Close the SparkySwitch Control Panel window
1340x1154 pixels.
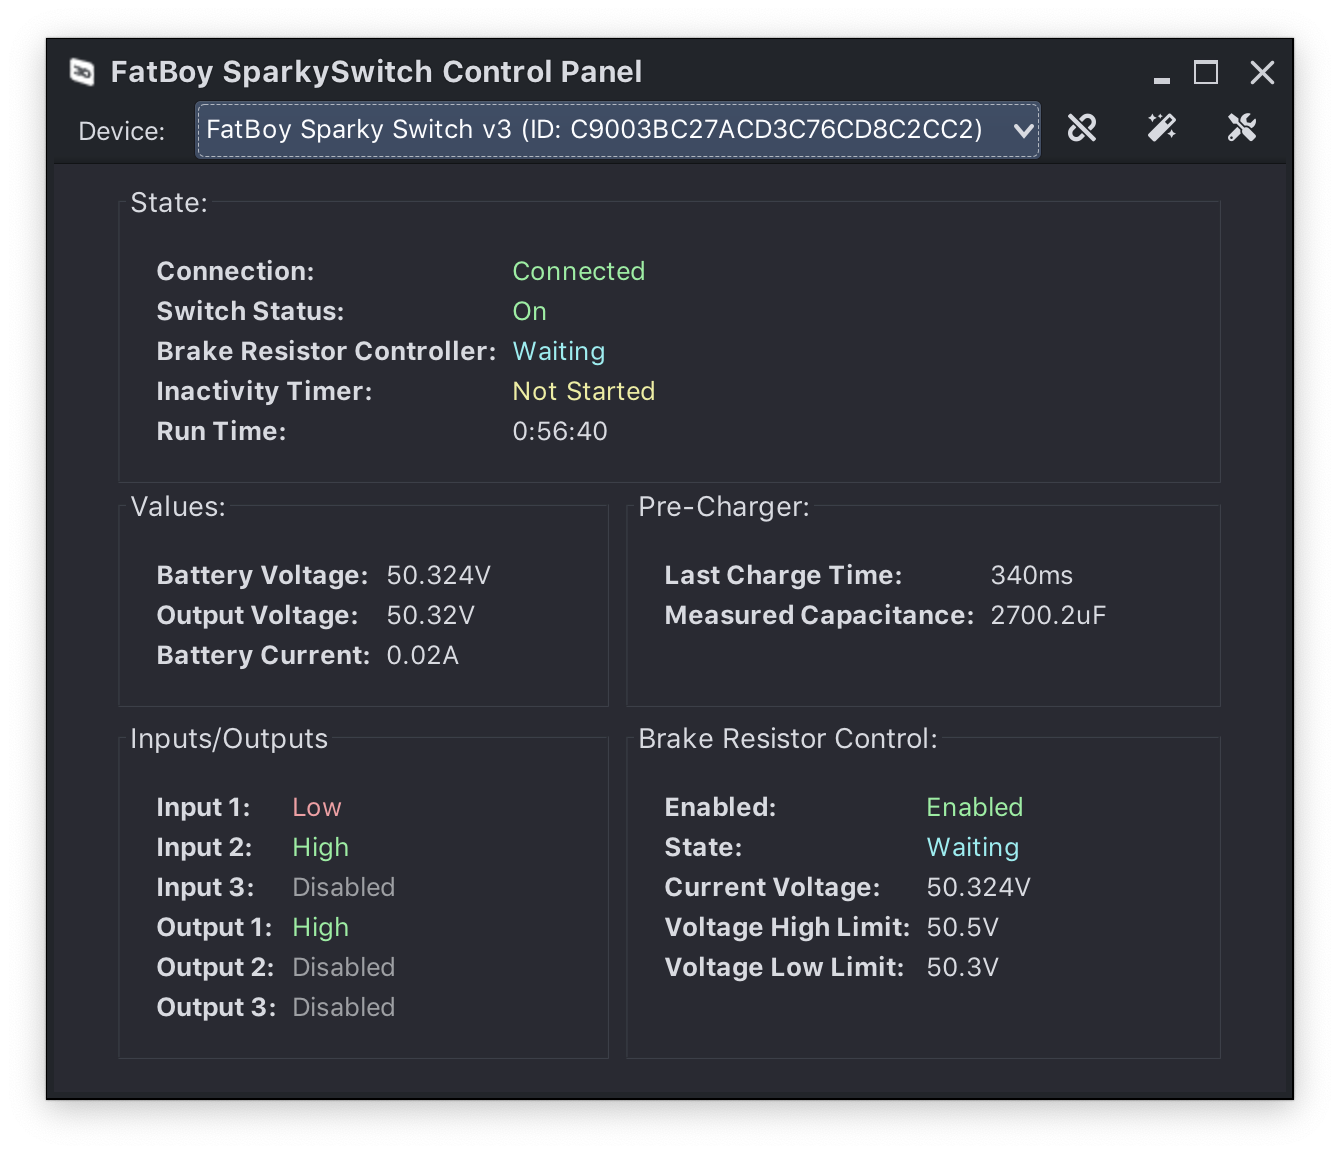1262,73
